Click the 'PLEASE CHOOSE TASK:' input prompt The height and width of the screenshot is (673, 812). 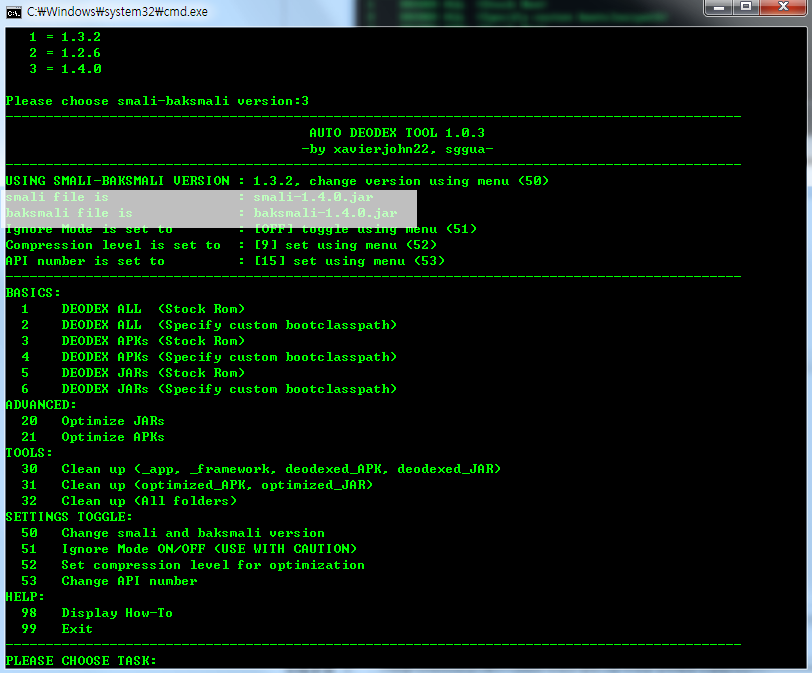80,661
